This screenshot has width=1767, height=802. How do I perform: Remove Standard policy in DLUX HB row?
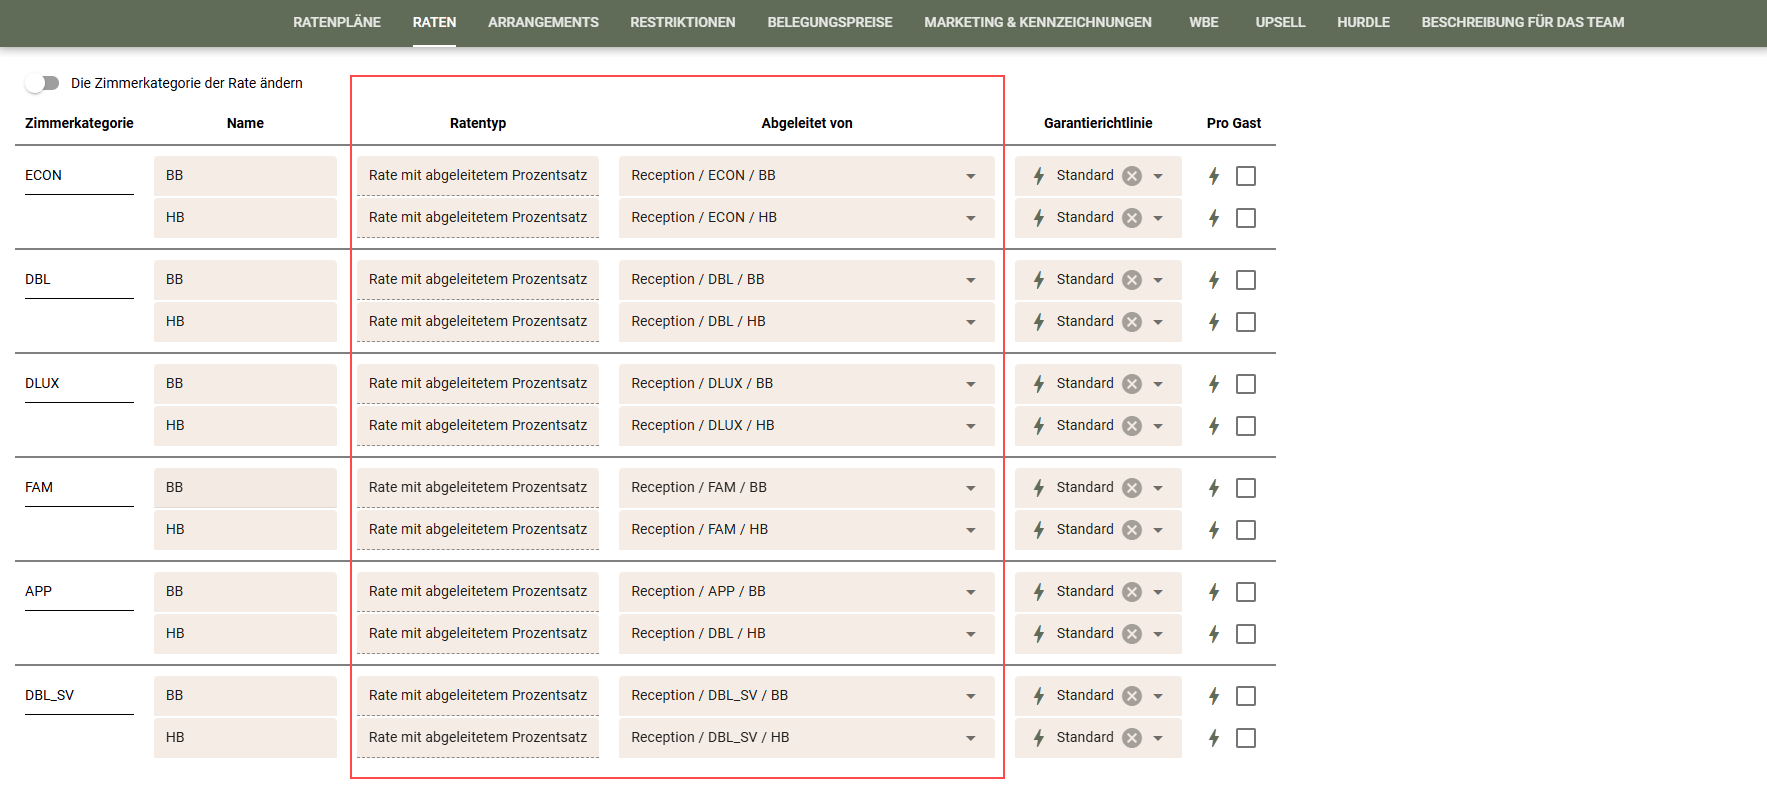[1132, 426]
